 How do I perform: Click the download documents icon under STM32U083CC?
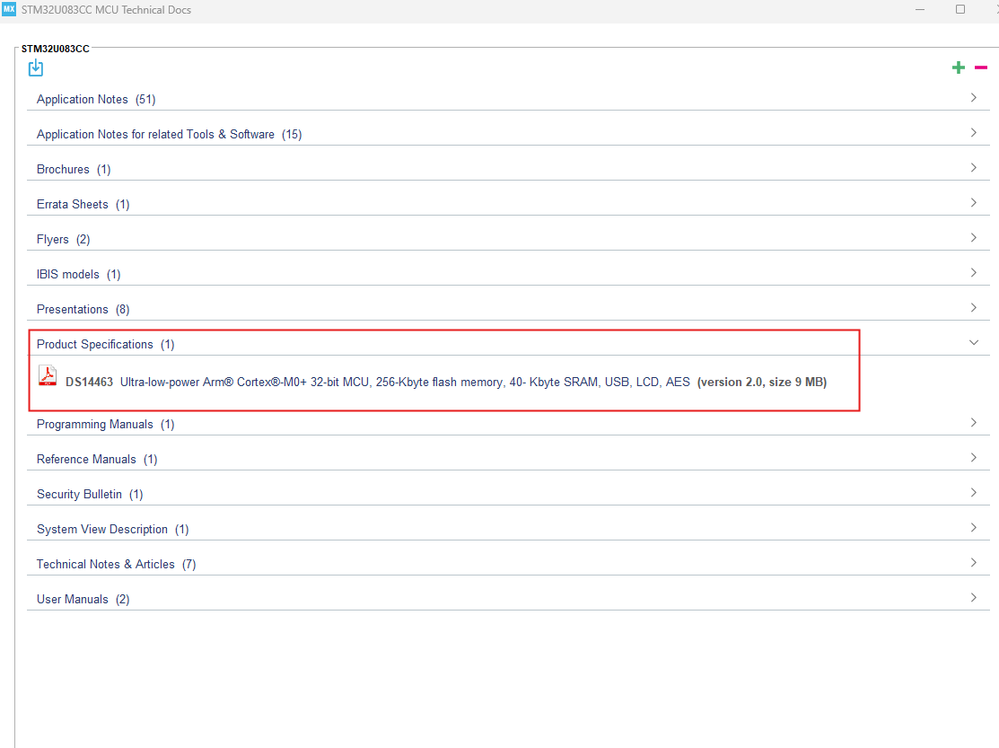pyautogui.click(x=36, y=68)
